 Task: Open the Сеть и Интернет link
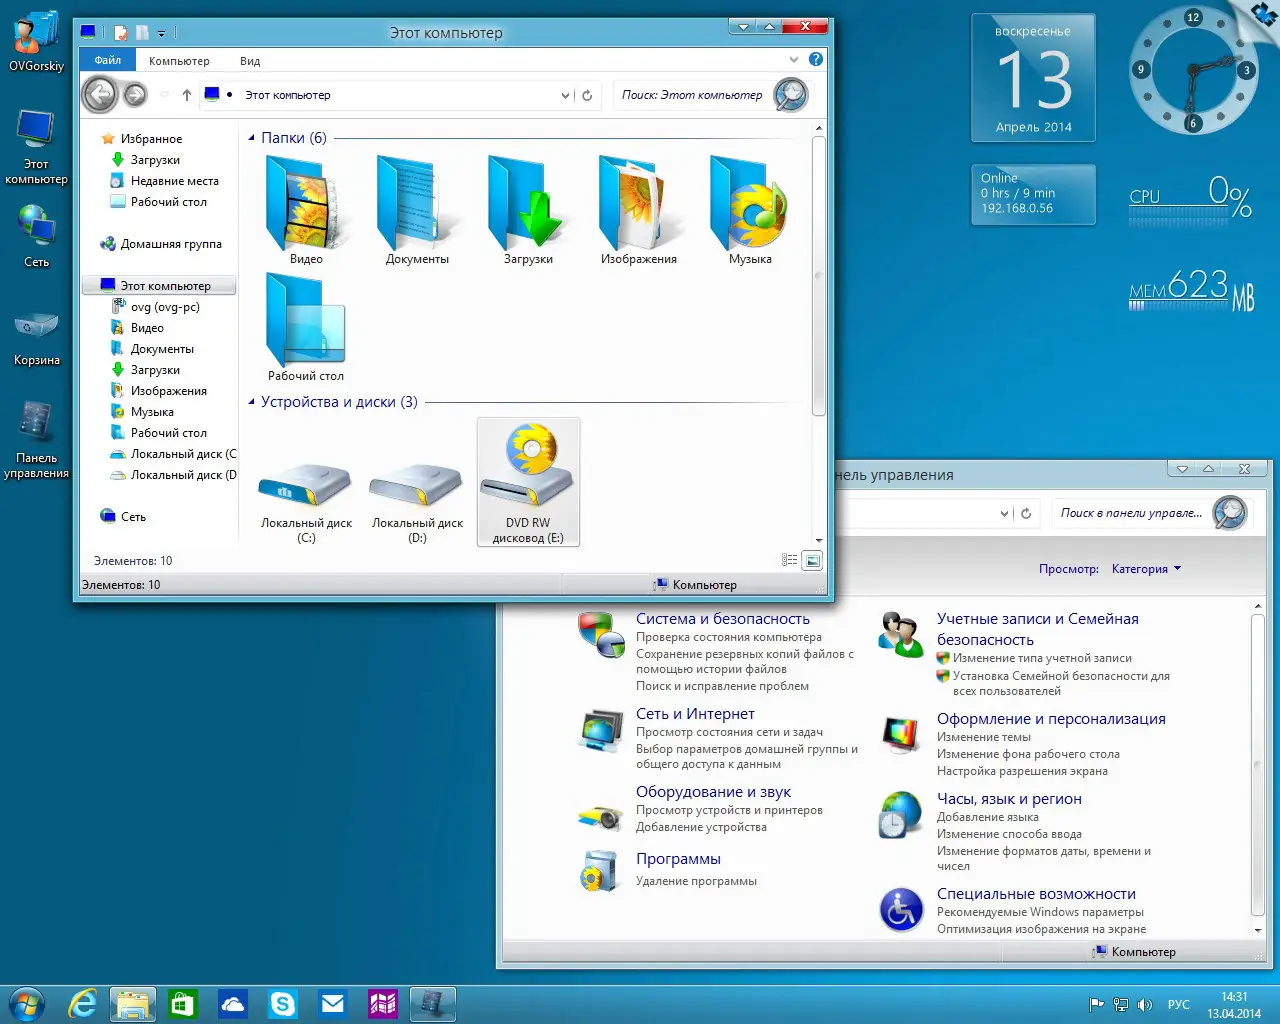pos(695,714)
